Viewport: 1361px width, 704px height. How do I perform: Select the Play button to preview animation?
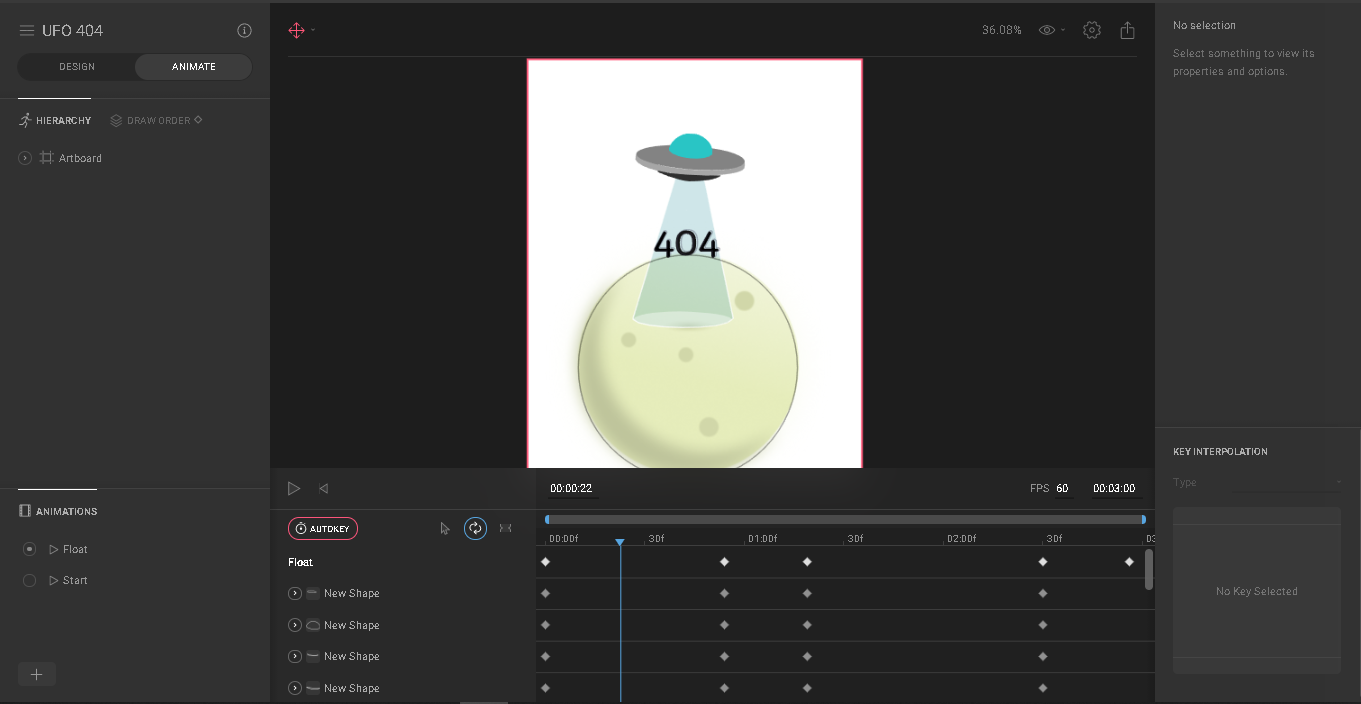click(x=294, y=488)
